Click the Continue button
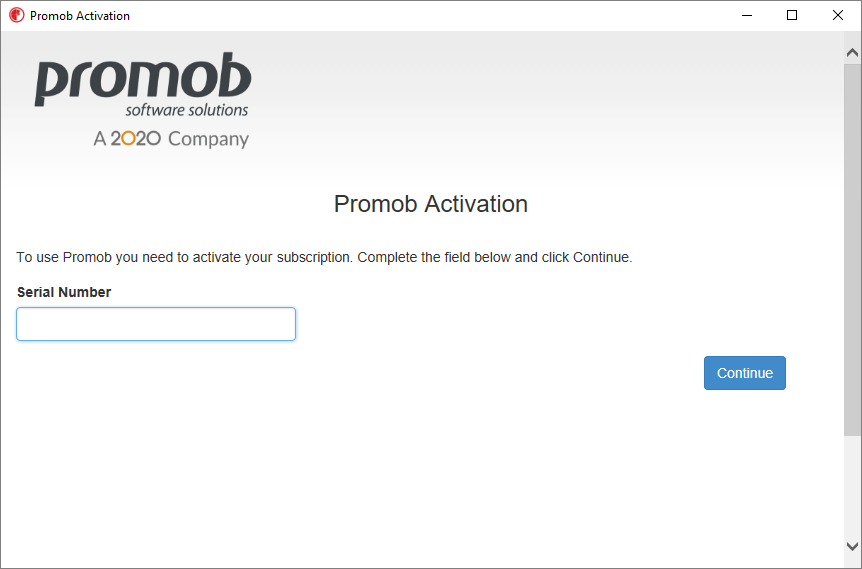Screen dimensions: 862x569 click(744, 373)
